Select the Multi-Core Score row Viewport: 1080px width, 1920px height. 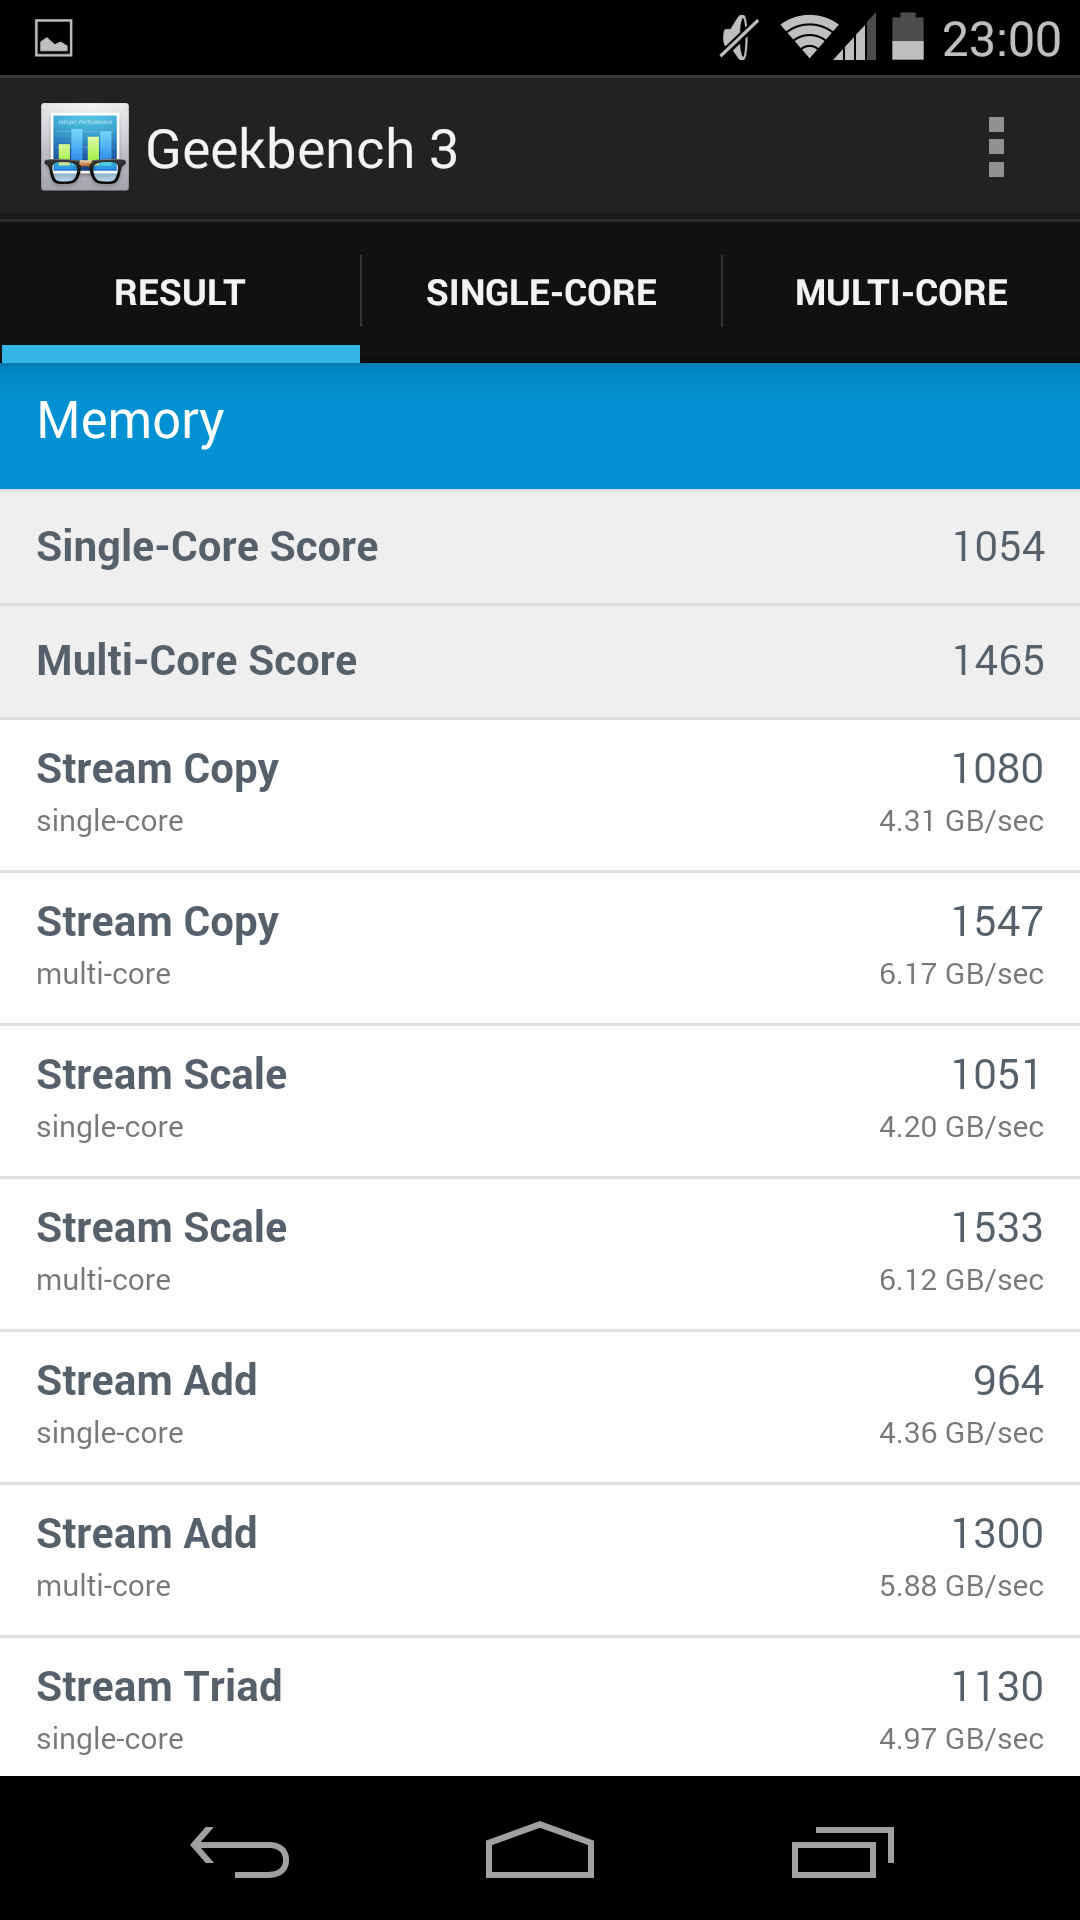point(540,661)
